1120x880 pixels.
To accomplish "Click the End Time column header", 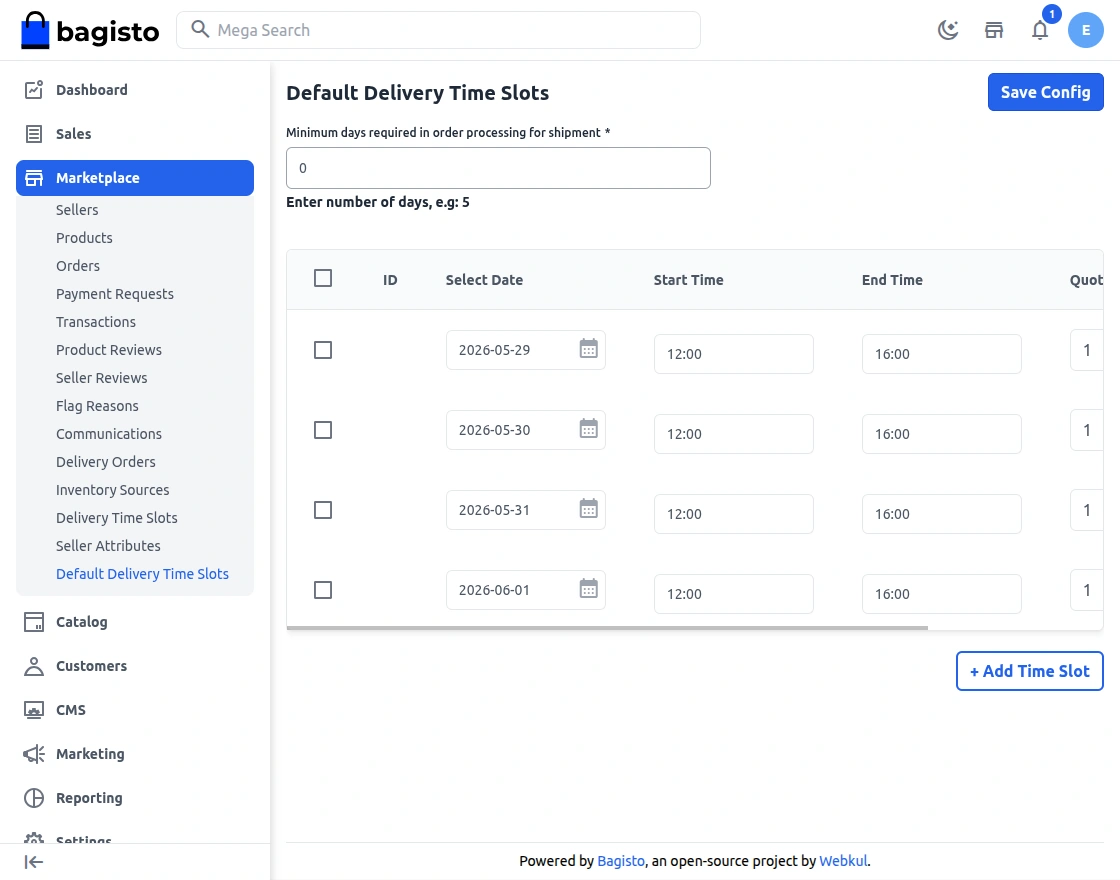I will click(892, 280).
